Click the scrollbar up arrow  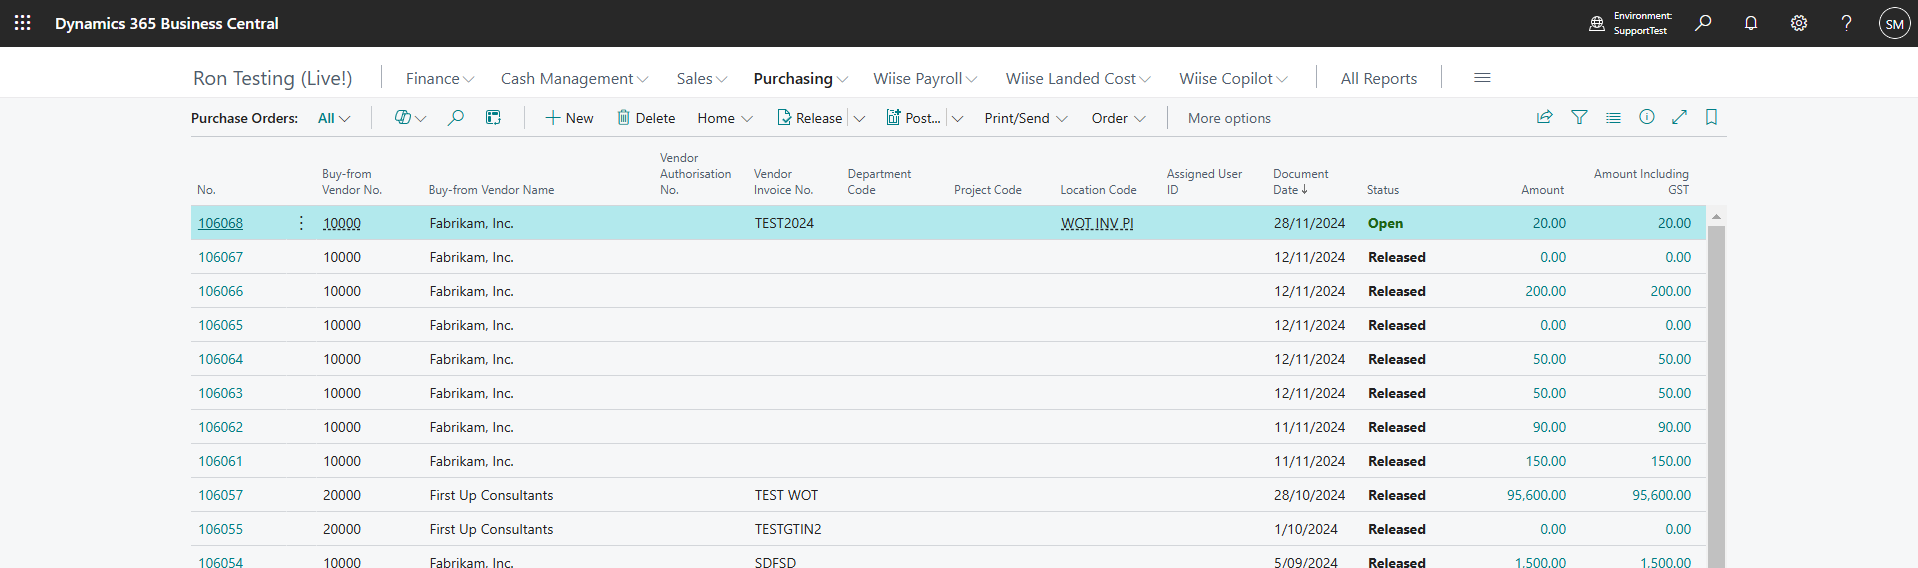pyautogui.click(x=1716, y=216)
